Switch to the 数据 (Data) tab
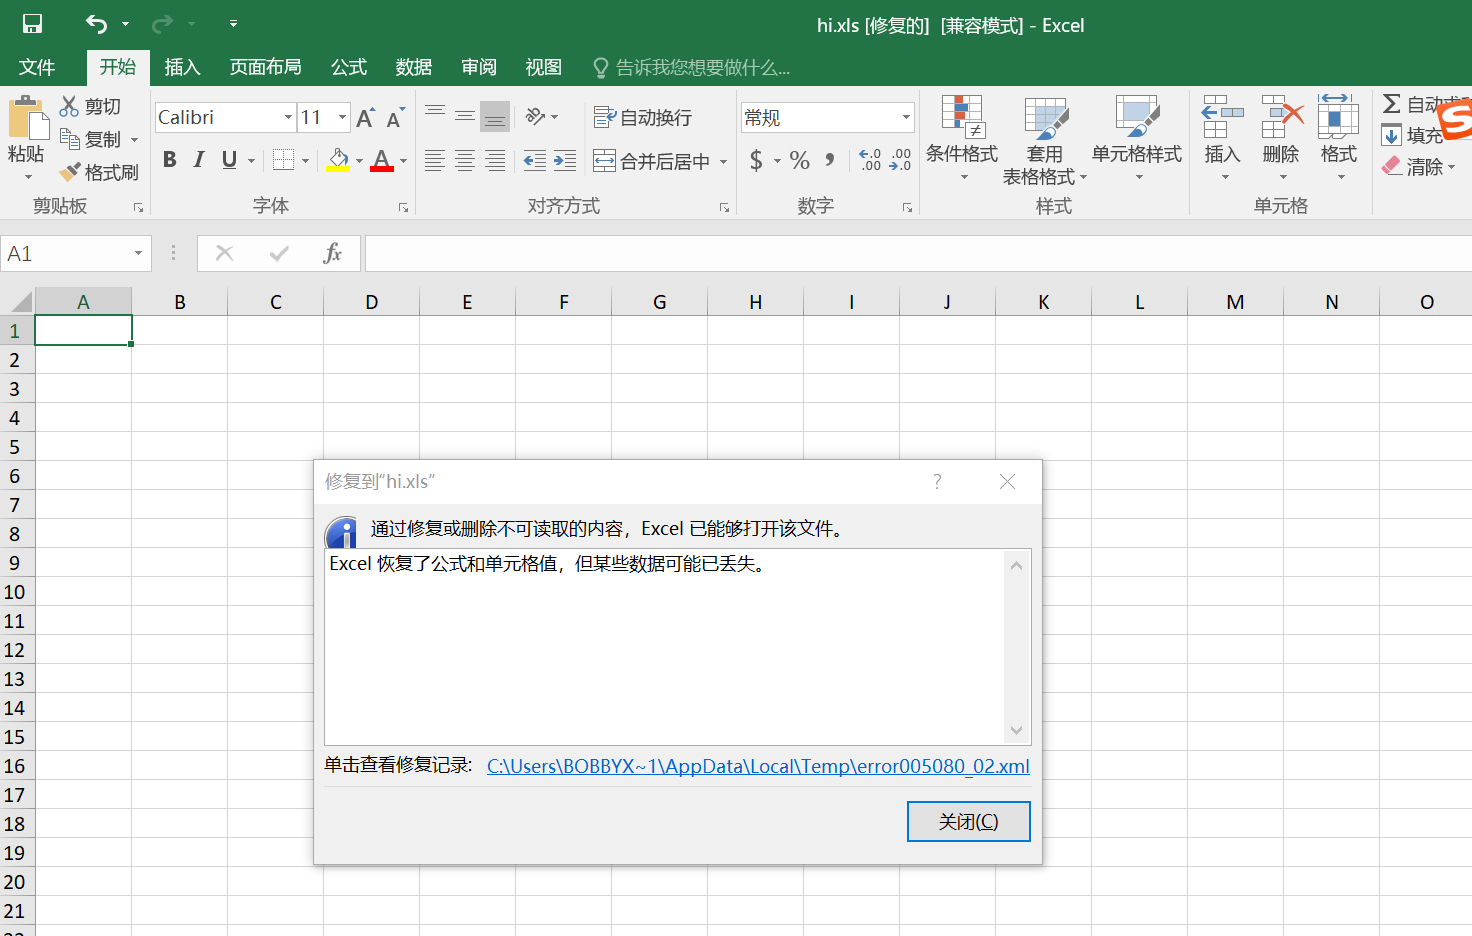The height and width of the screenshot is (936, 1472). pos(413,67)
